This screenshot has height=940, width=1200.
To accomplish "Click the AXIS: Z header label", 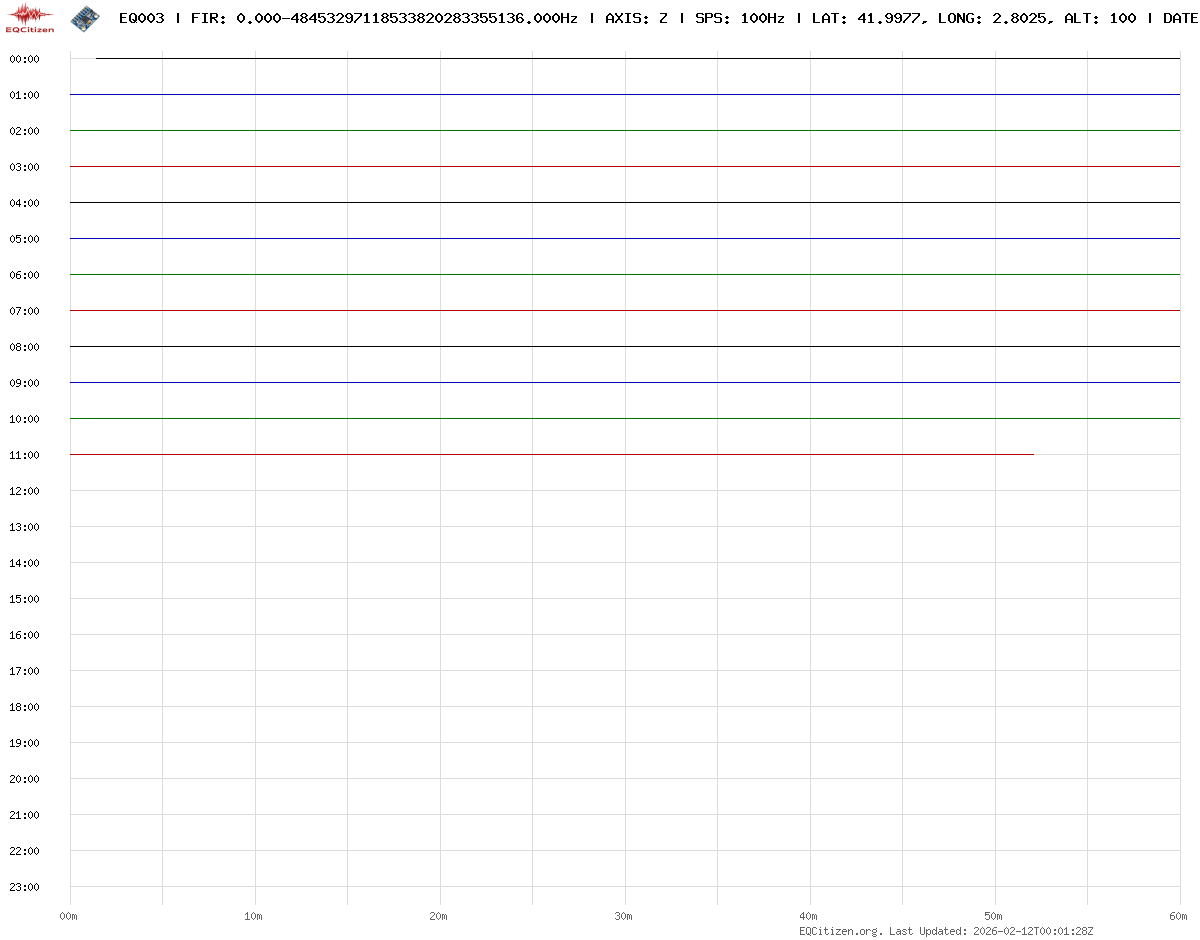I will (x=636, y=18).
